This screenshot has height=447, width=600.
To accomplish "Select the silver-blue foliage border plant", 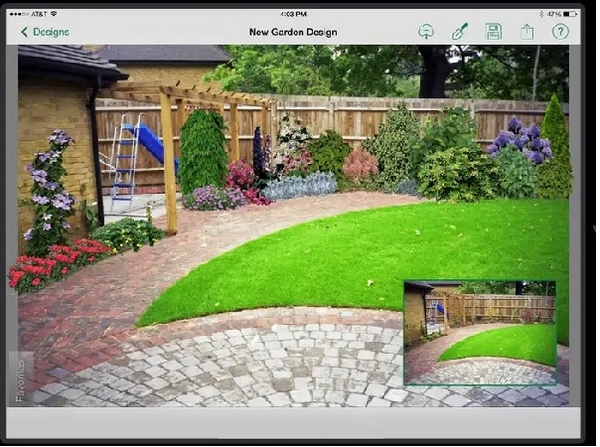I will [300, 186].
